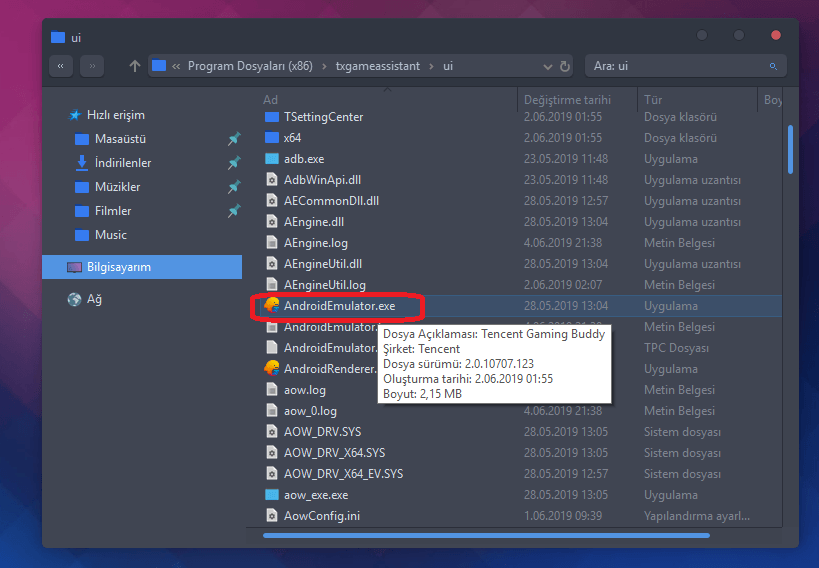Open Hızlı erişim in sidebar
This screenshot has width=819, height=568.
click(x=115, y=115)
